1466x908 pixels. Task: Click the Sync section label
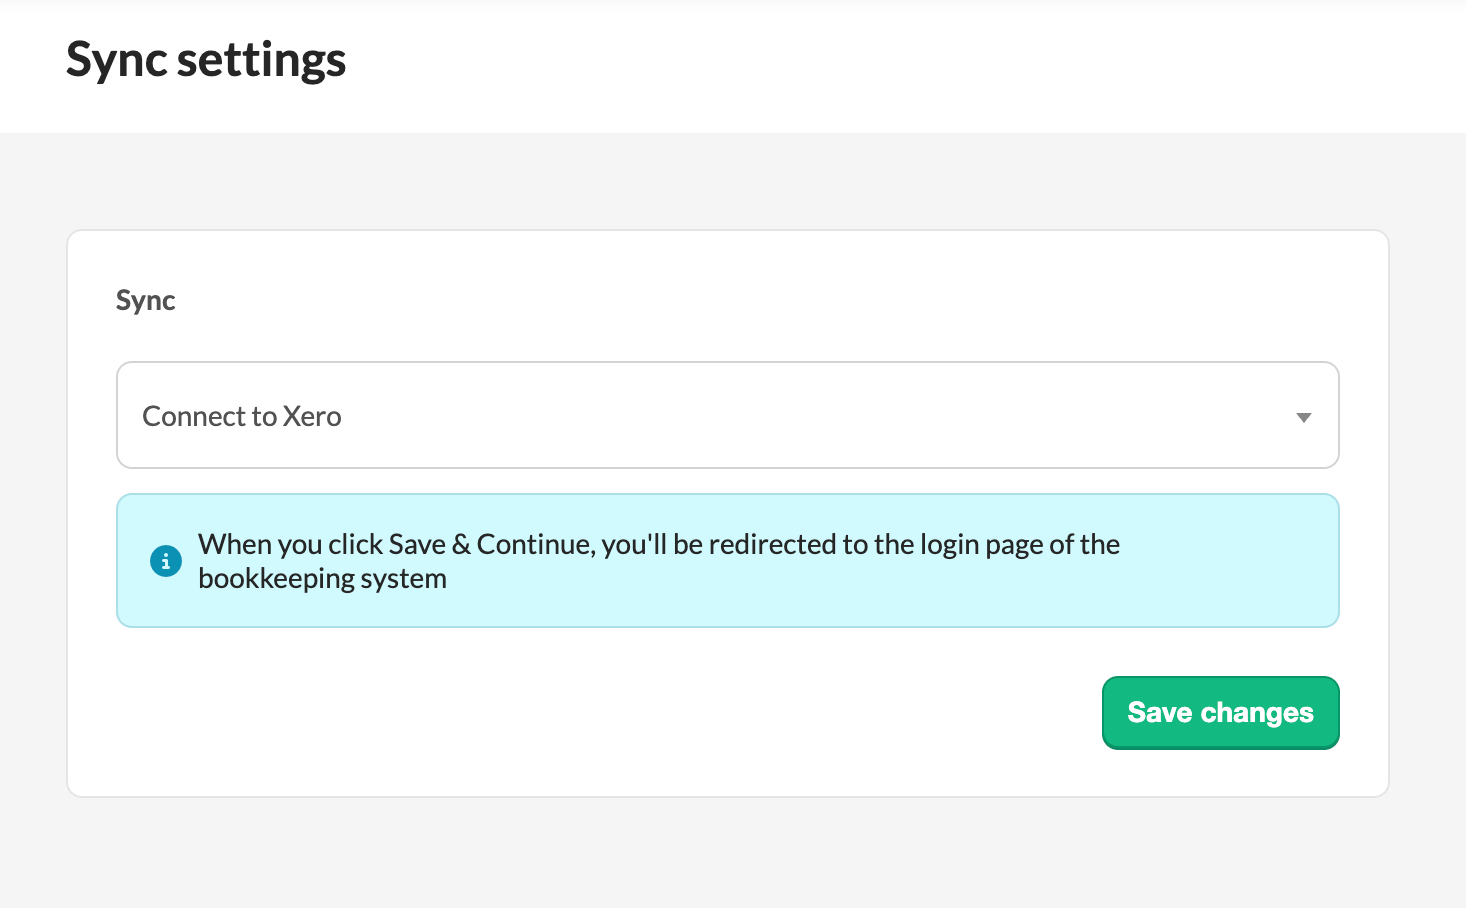pos(145,300)
